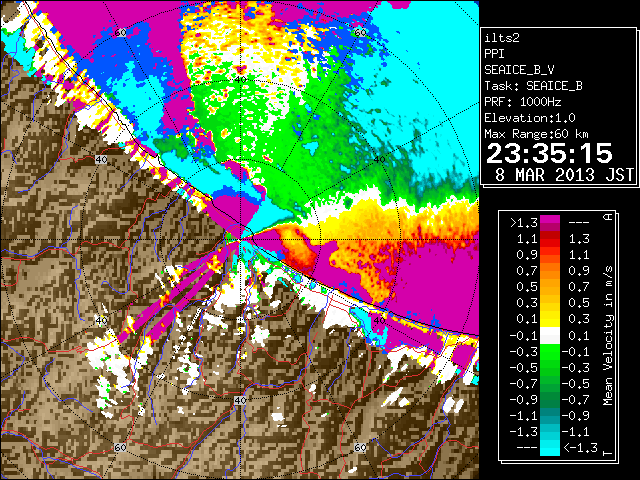The width and height of the screenshot is (640, 480).
Task: Click the '<-1.3' legend label
Action: [580, 448]
